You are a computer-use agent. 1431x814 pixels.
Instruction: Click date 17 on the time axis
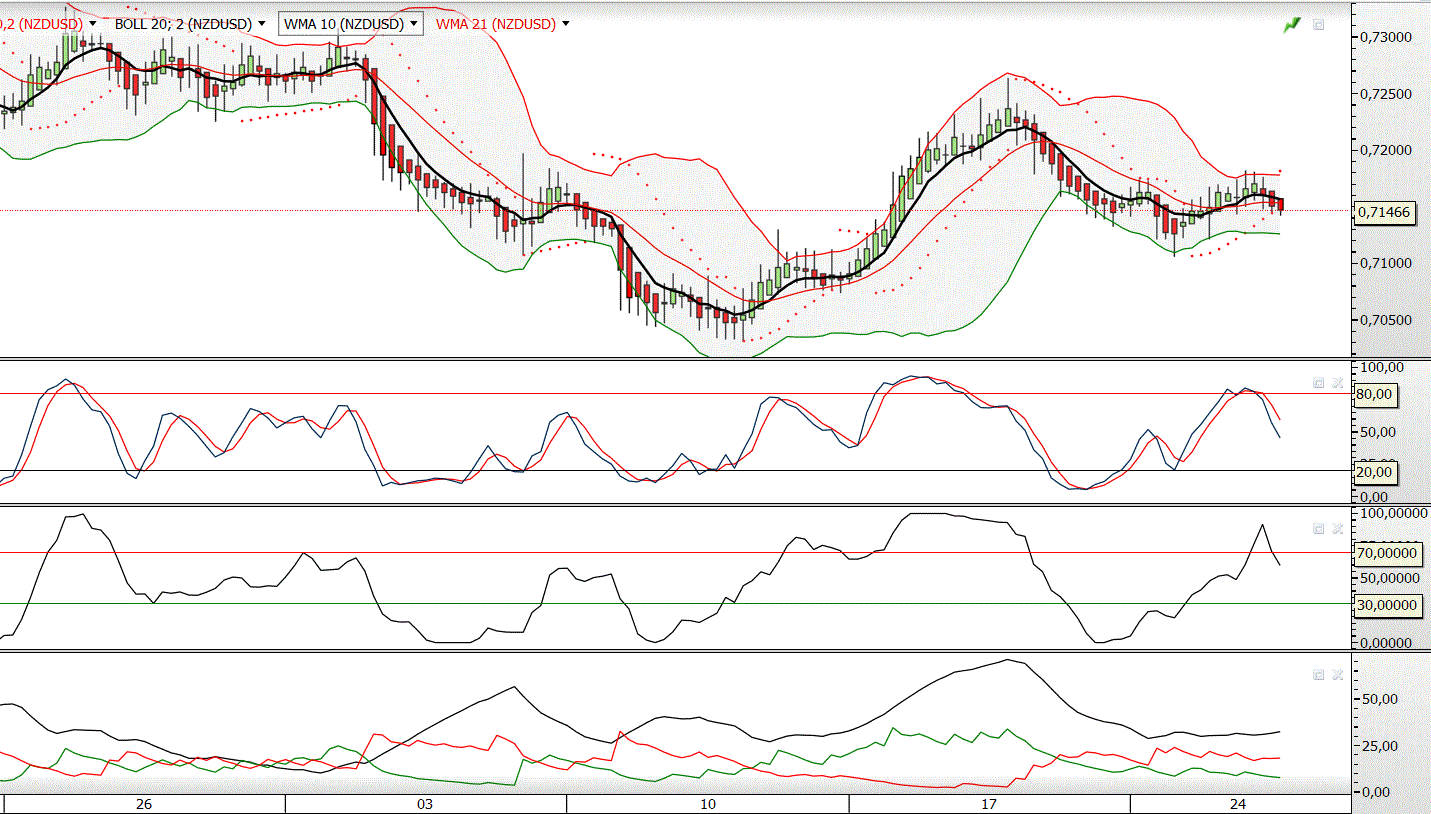tap(989, 804)
